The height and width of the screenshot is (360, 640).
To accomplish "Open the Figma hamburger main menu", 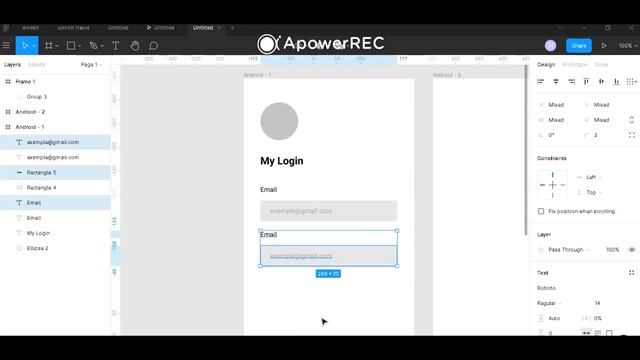I will 6,45.
